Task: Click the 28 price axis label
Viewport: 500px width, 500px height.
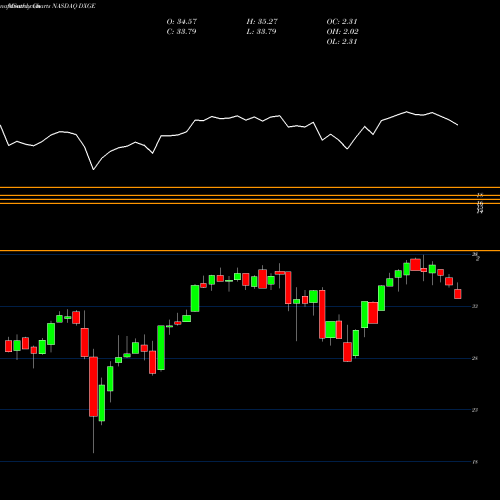Action: [475, 358]
